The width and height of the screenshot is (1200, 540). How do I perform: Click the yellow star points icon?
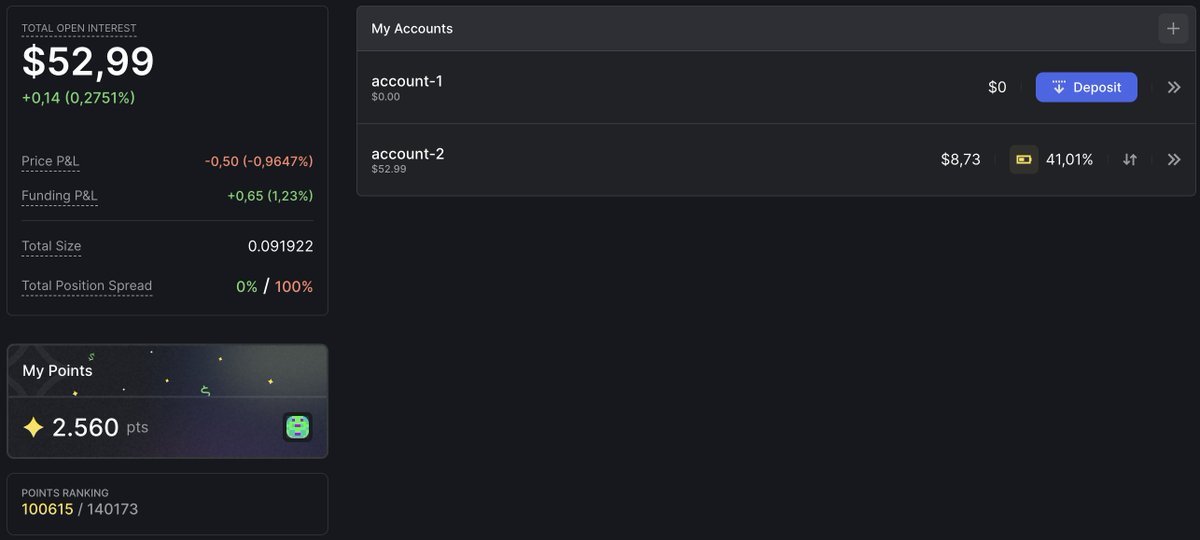pos(33,427)
